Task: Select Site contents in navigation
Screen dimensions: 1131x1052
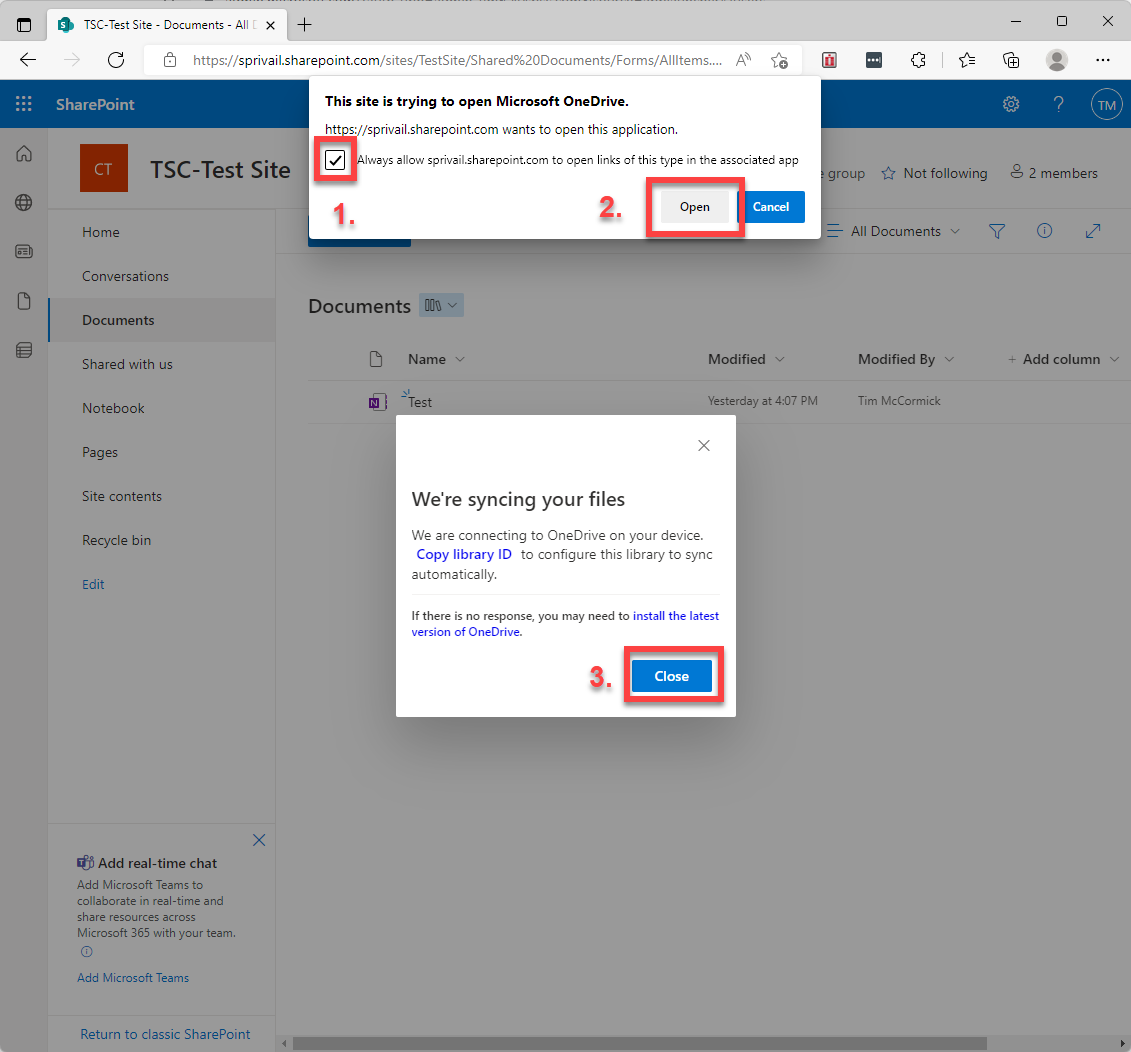Action: coord(122,496)
